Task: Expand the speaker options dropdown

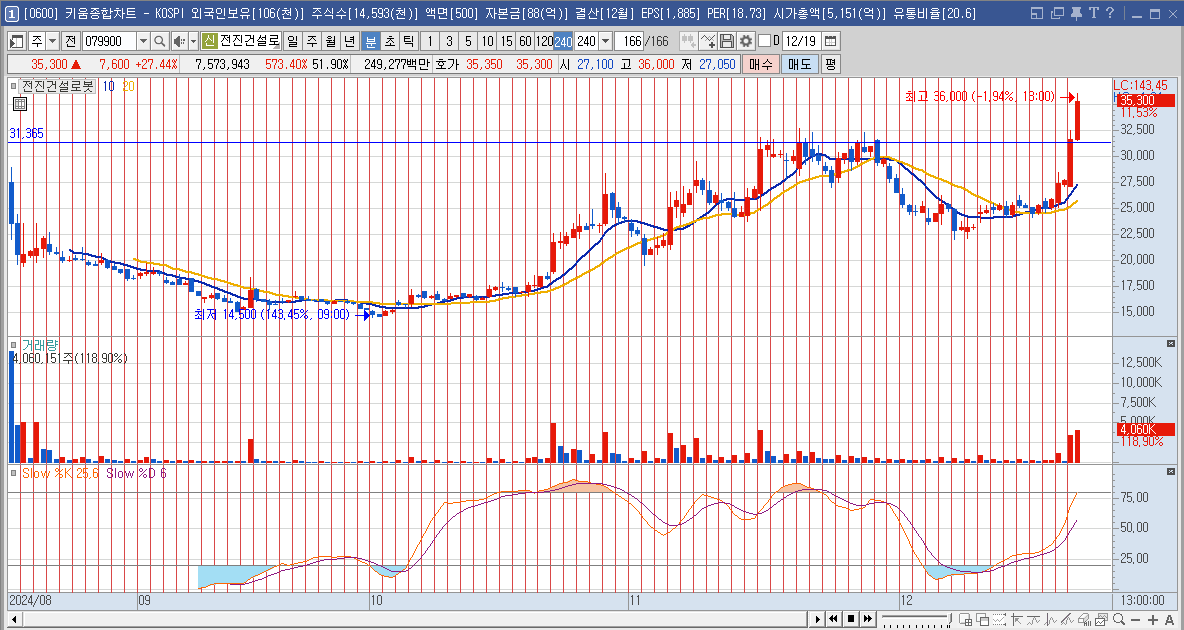Action: [x=193, y=42]
